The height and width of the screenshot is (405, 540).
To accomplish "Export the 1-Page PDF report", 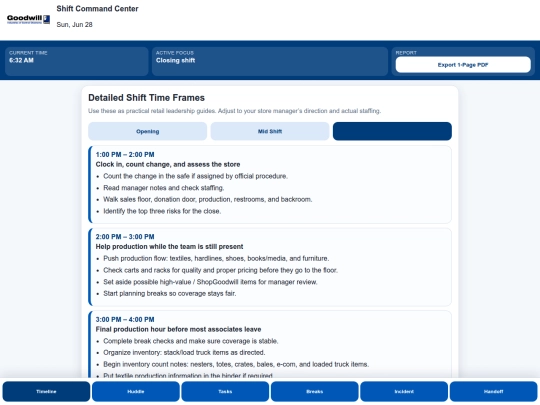I will tap(463, 65).
